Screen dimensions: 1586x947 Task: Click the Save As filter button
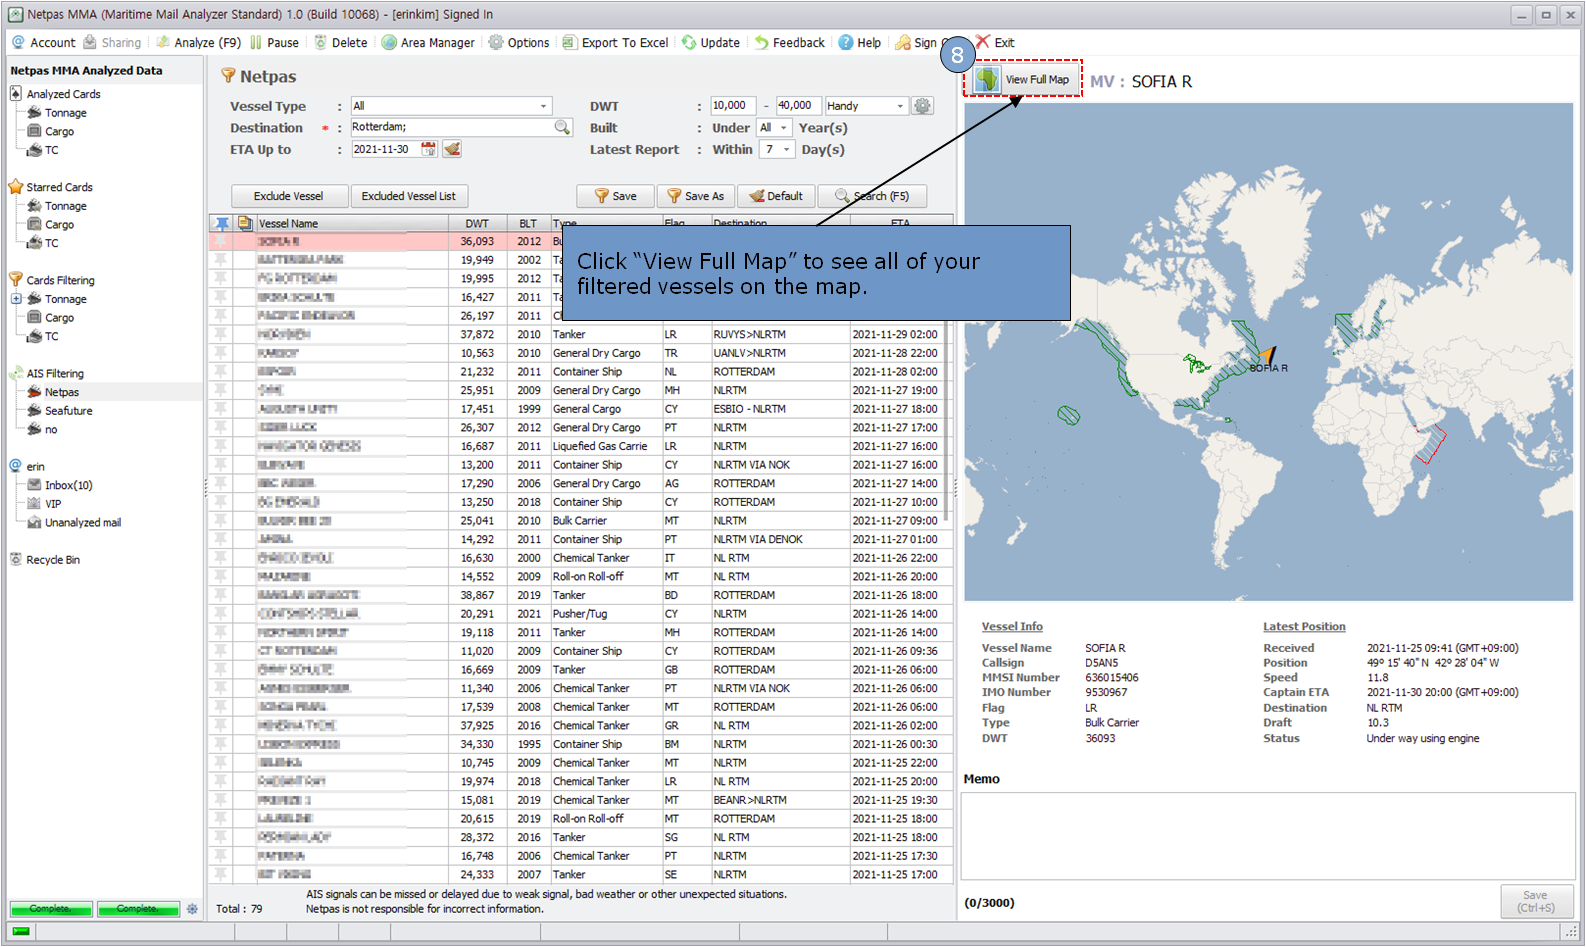coord(695,196)
